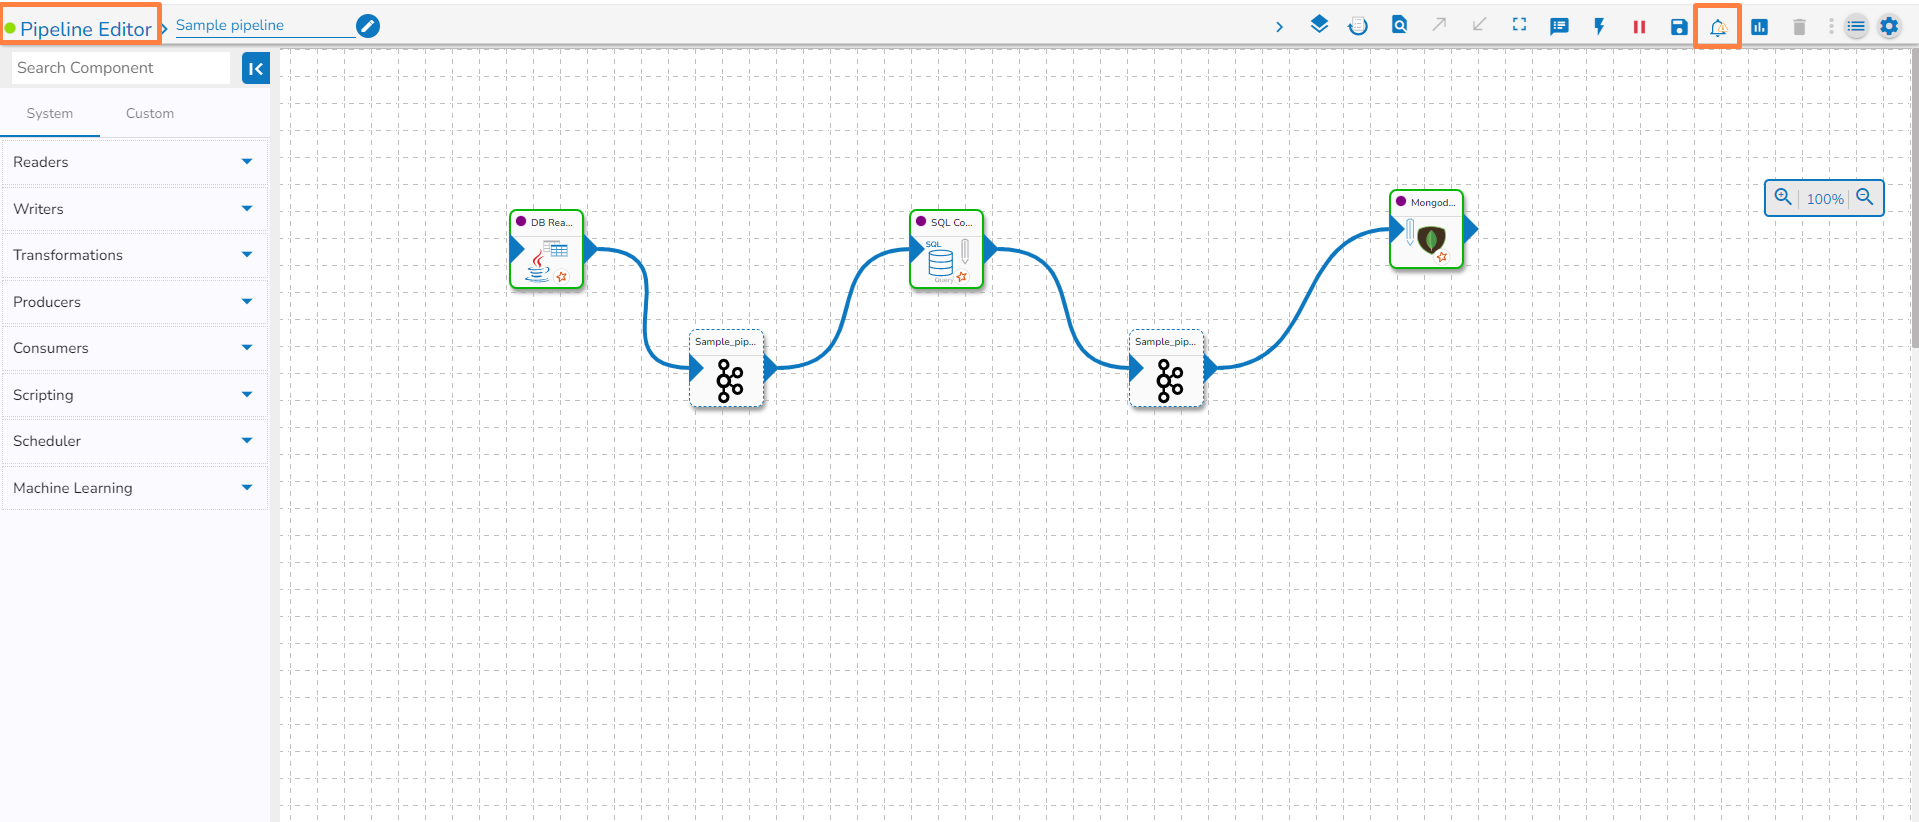Click the Pipeline Editor breadcrumb link
1919x822 pixels.
[86, 29]
